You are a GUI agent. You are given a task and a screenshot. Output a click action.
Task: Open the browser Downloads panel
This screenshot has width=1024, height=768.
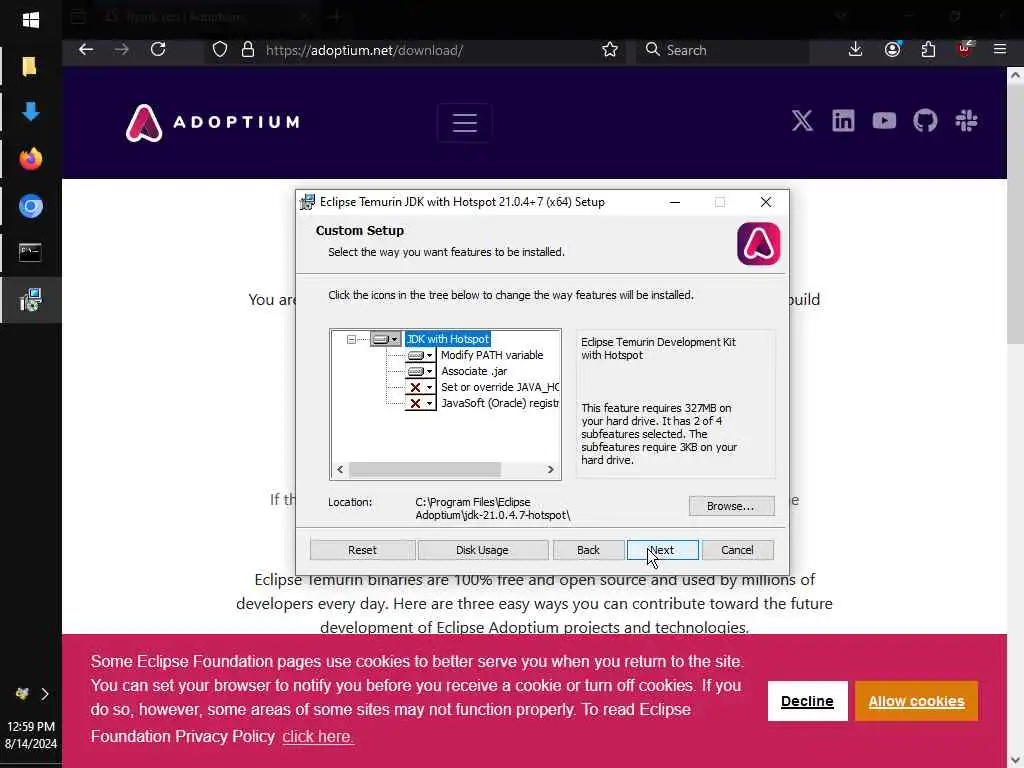click(856, 50)
